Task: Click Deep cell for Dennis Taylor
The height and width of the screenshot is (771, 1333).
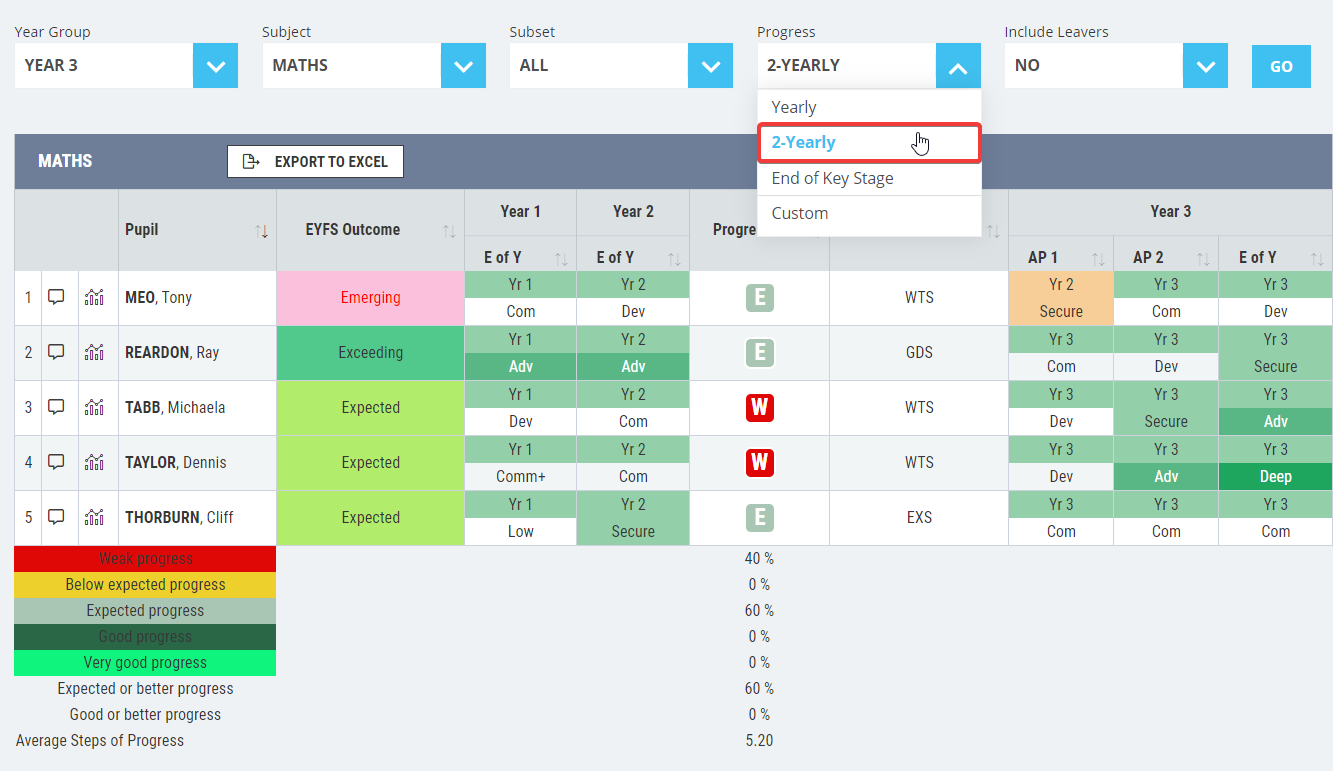Action: 1275,477
